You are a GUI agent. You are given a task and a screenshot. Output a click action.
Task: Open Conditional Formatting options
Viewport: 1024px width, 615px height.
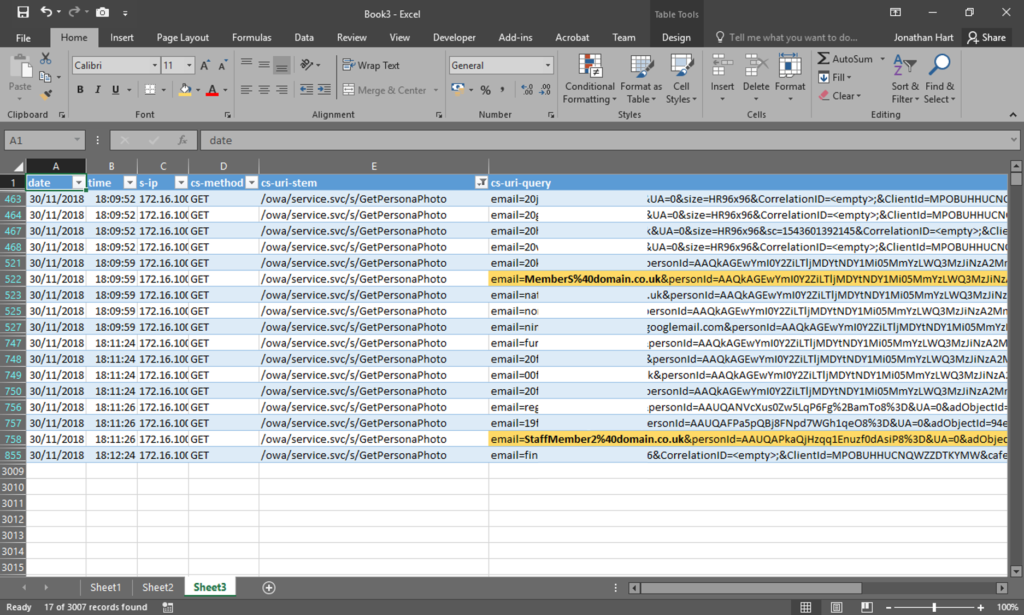(589, 80)
